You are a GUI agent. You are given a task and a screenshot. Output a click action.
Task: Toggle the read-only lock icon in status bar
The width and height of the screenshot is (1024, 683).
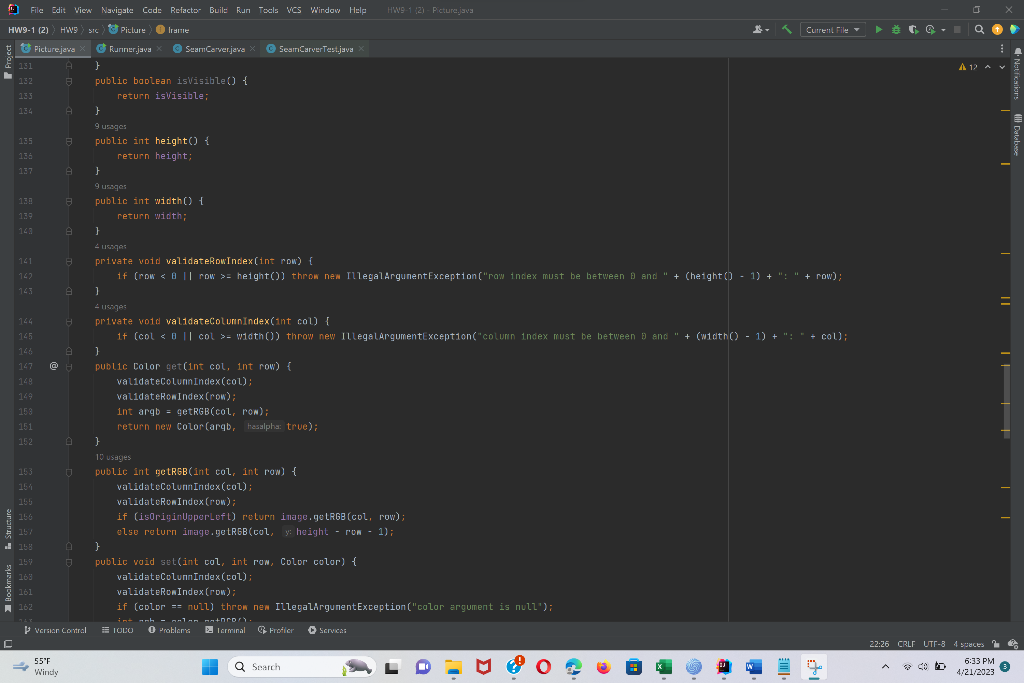point(995,644)
